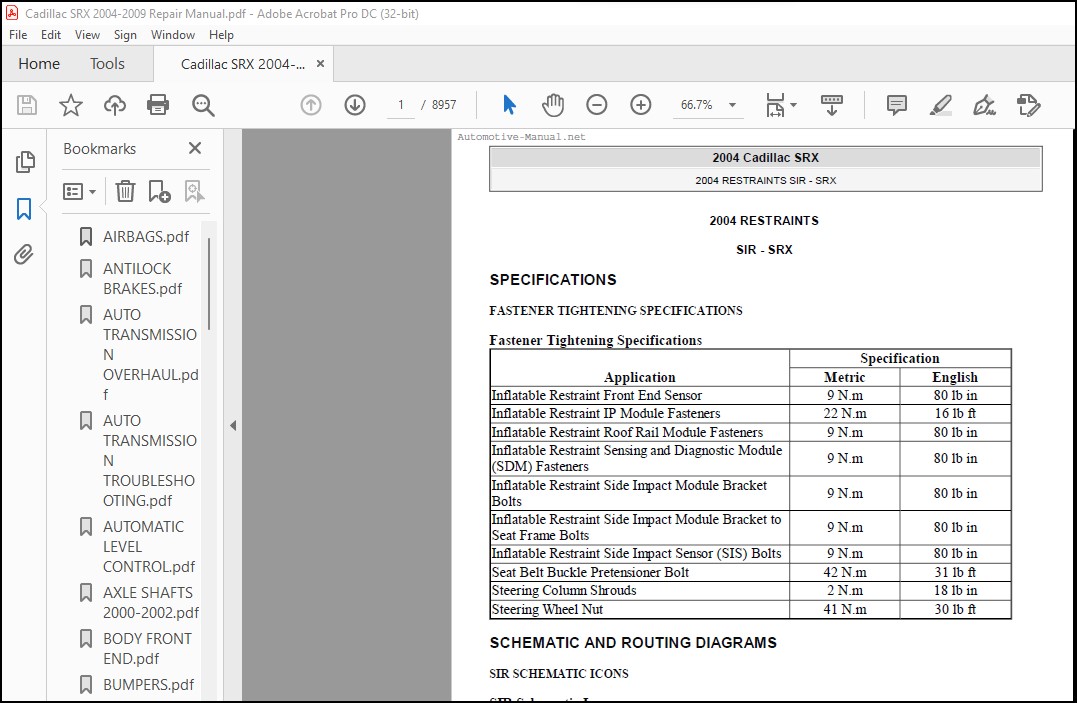Open the zoom level dropdown arrow
Screen dimensions: 1077x703
point(732,105)
